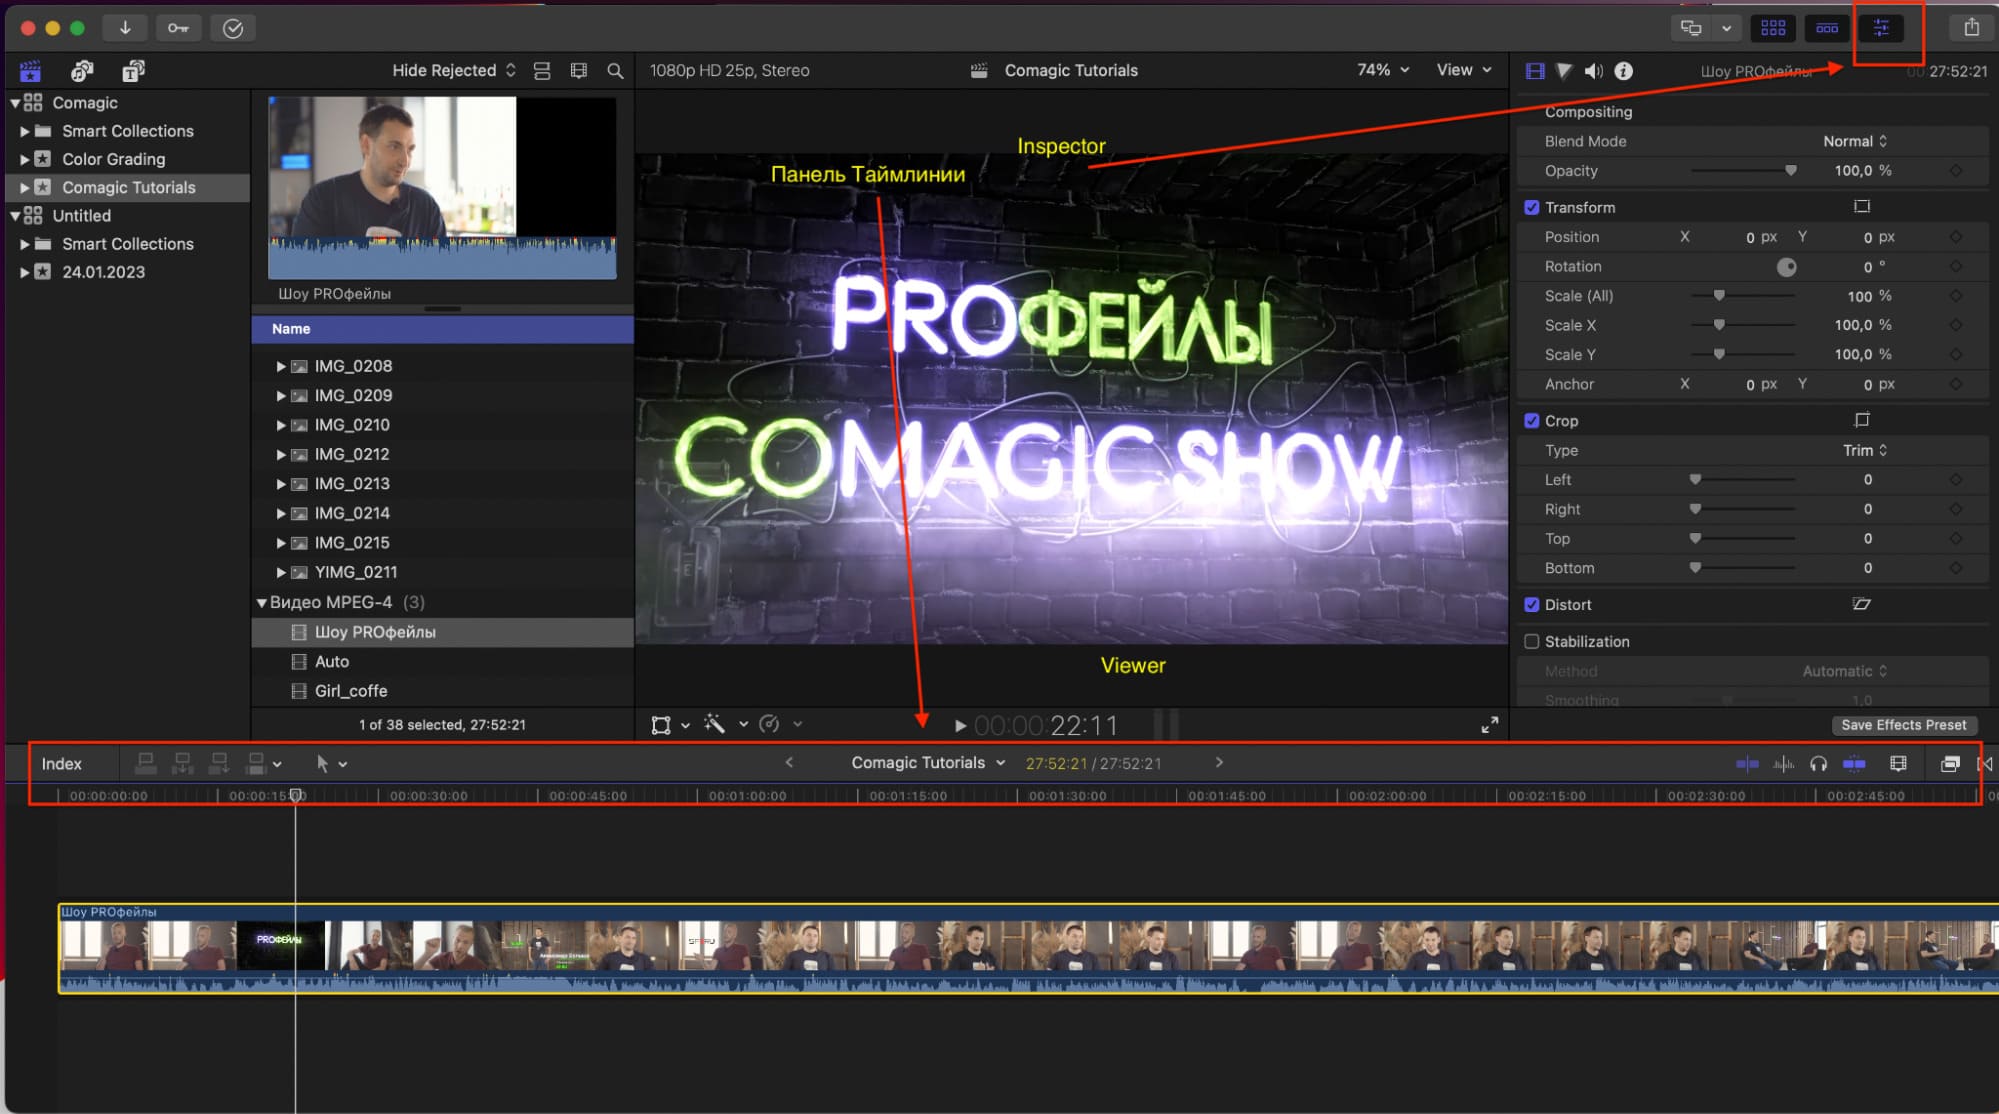
Task: Open the Info inspector icon
Action: coord(1624,71)
